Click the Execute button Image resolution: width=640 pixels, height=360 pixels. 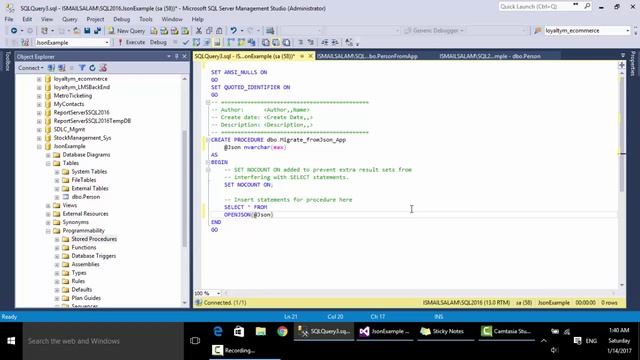(x=131, y=42)
